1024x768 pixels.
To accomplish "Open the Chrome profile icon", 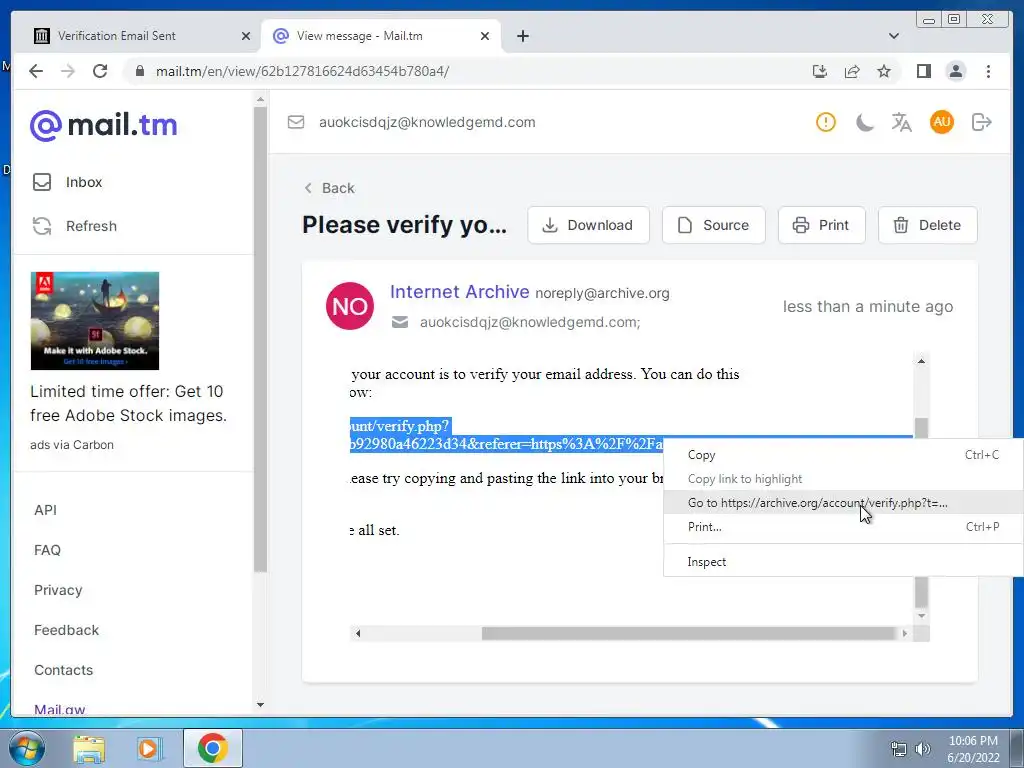I will [955, 71].
